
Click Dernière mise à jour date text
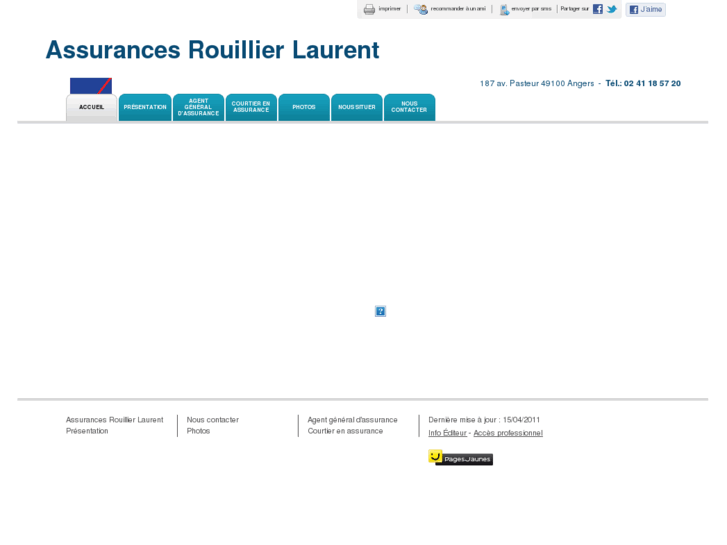(484, 420)
